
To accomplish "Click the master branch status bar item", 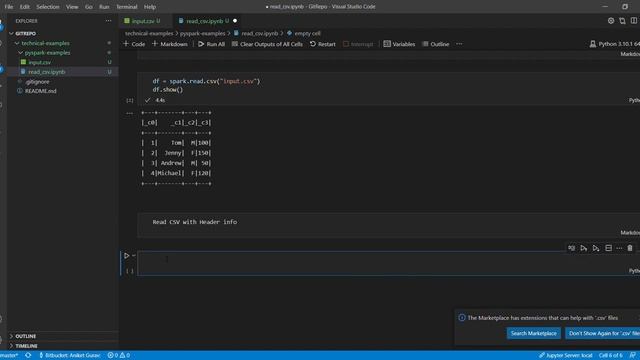I will 9,356.
